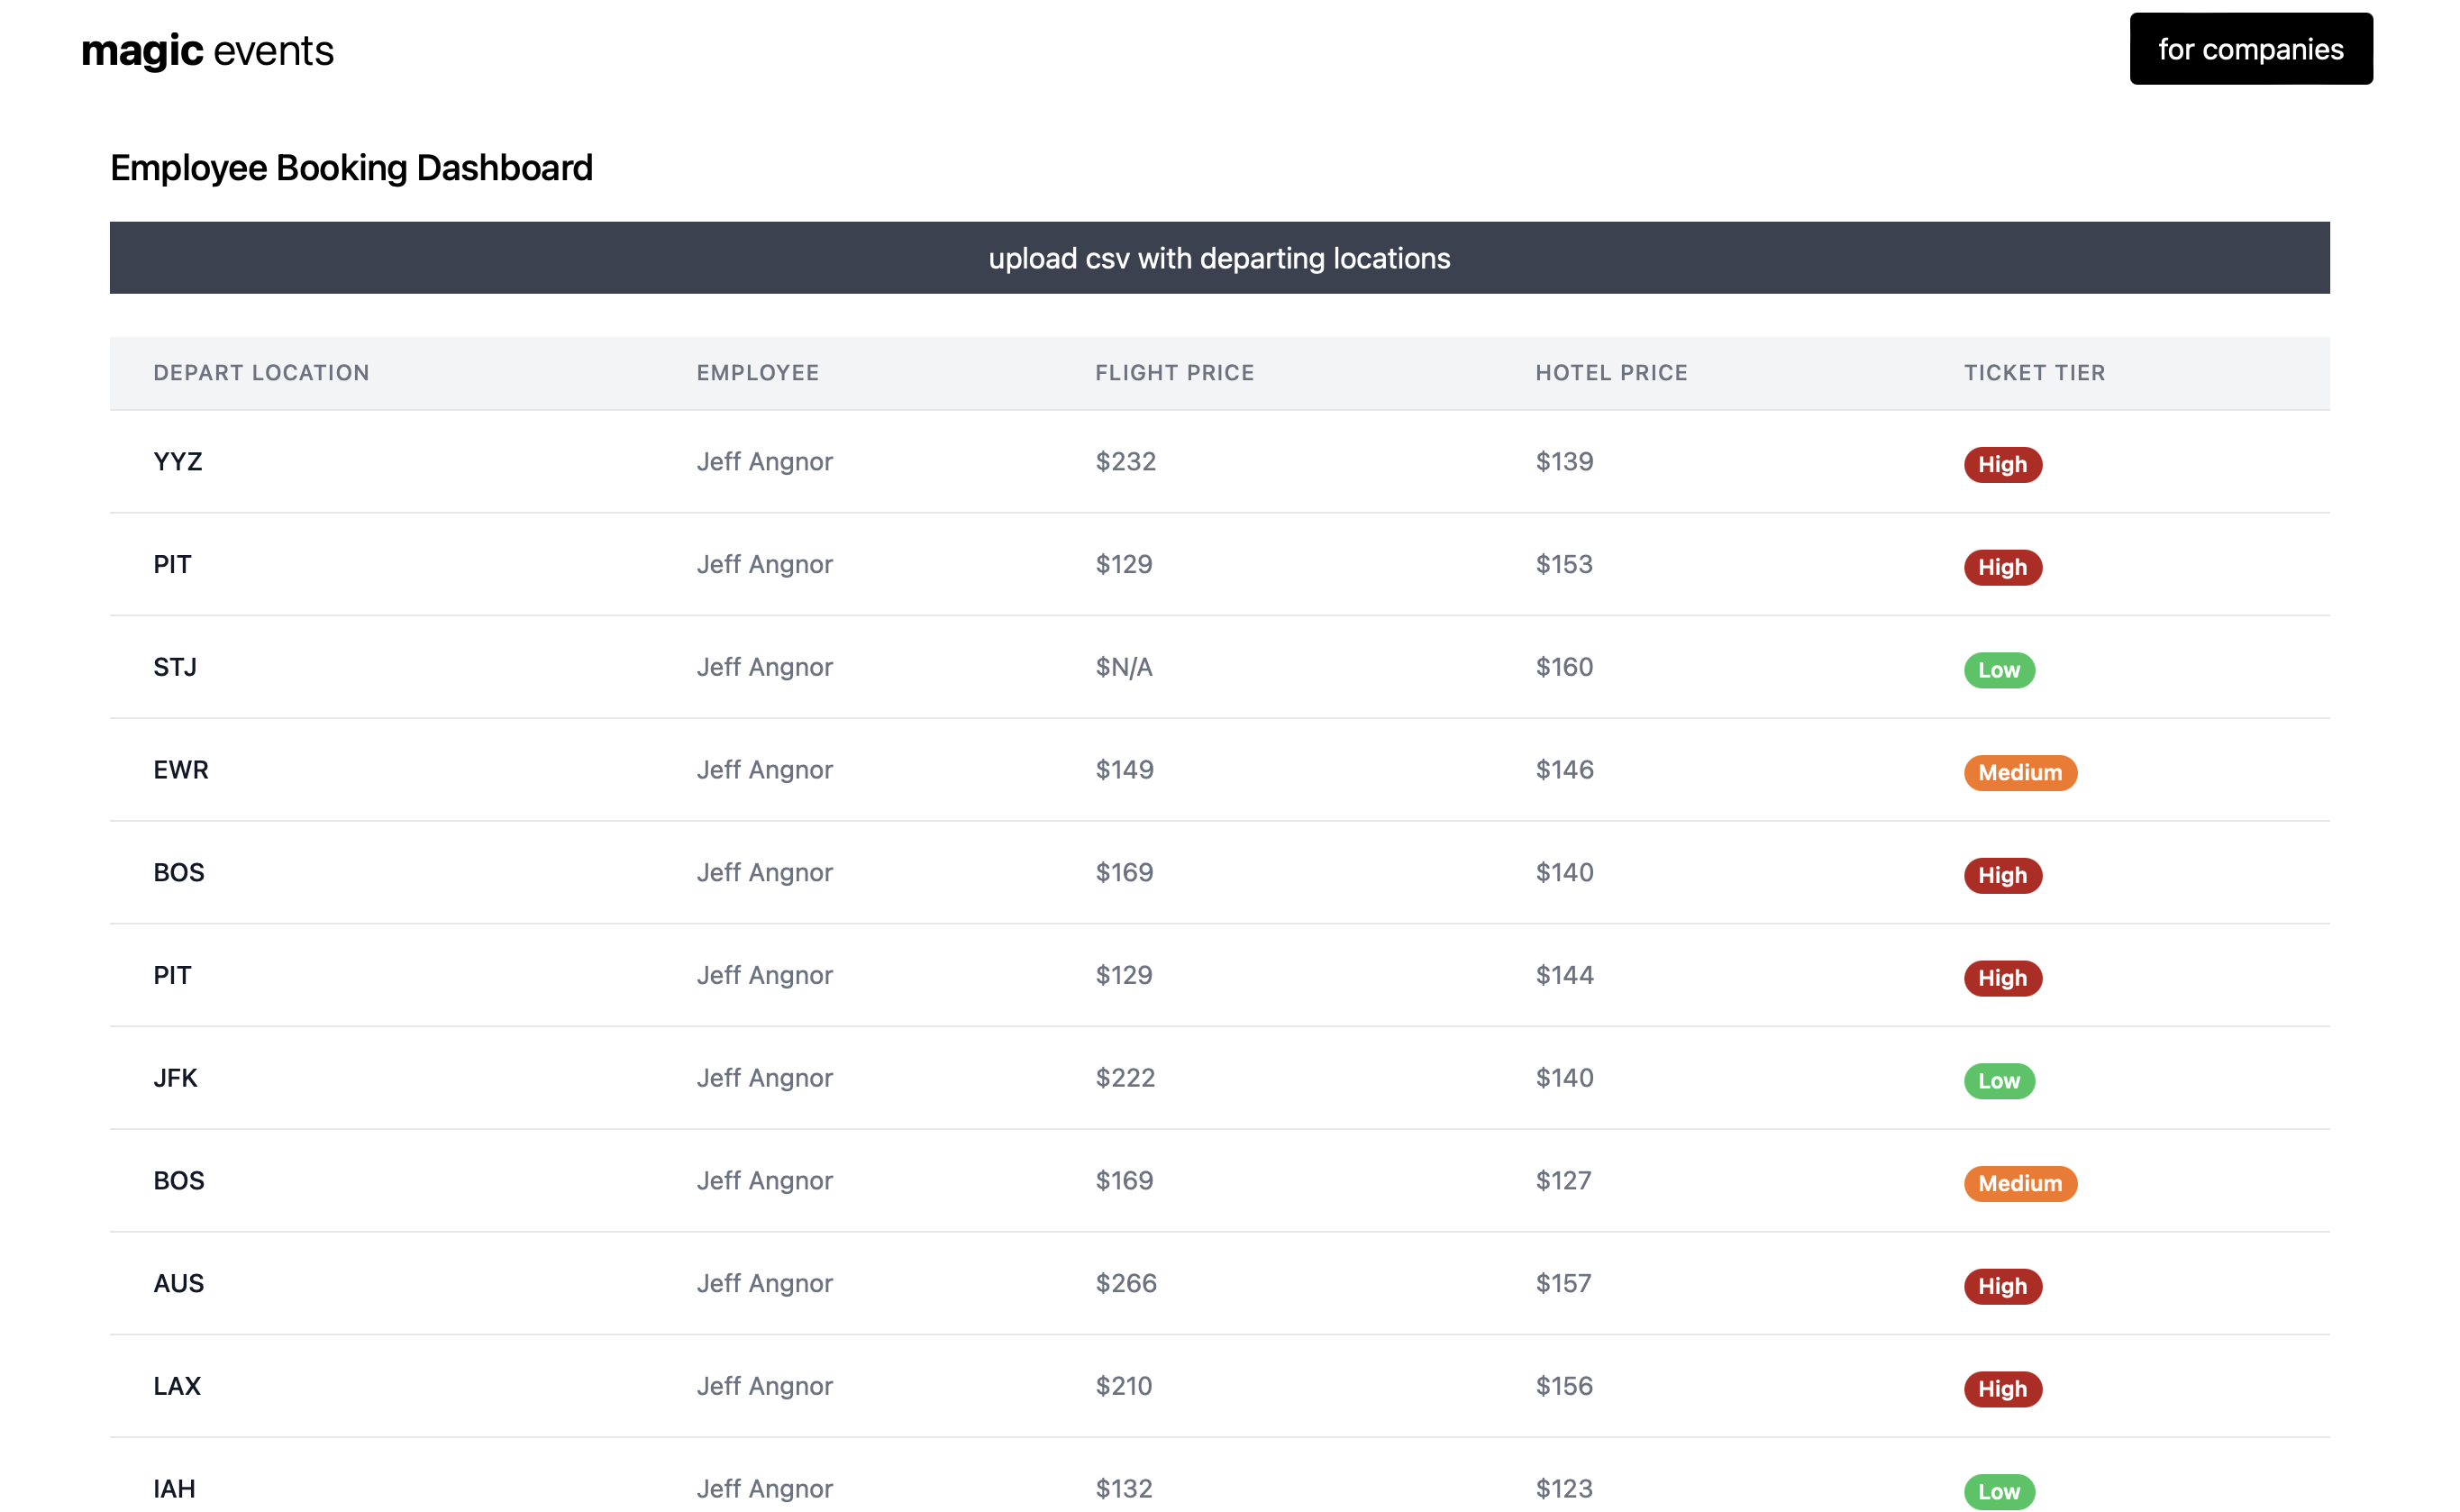The width and height of the screenshot is (2460, 1512).
Task: Click the Employee Booking Dashboard heading
Action: point(351,168)
